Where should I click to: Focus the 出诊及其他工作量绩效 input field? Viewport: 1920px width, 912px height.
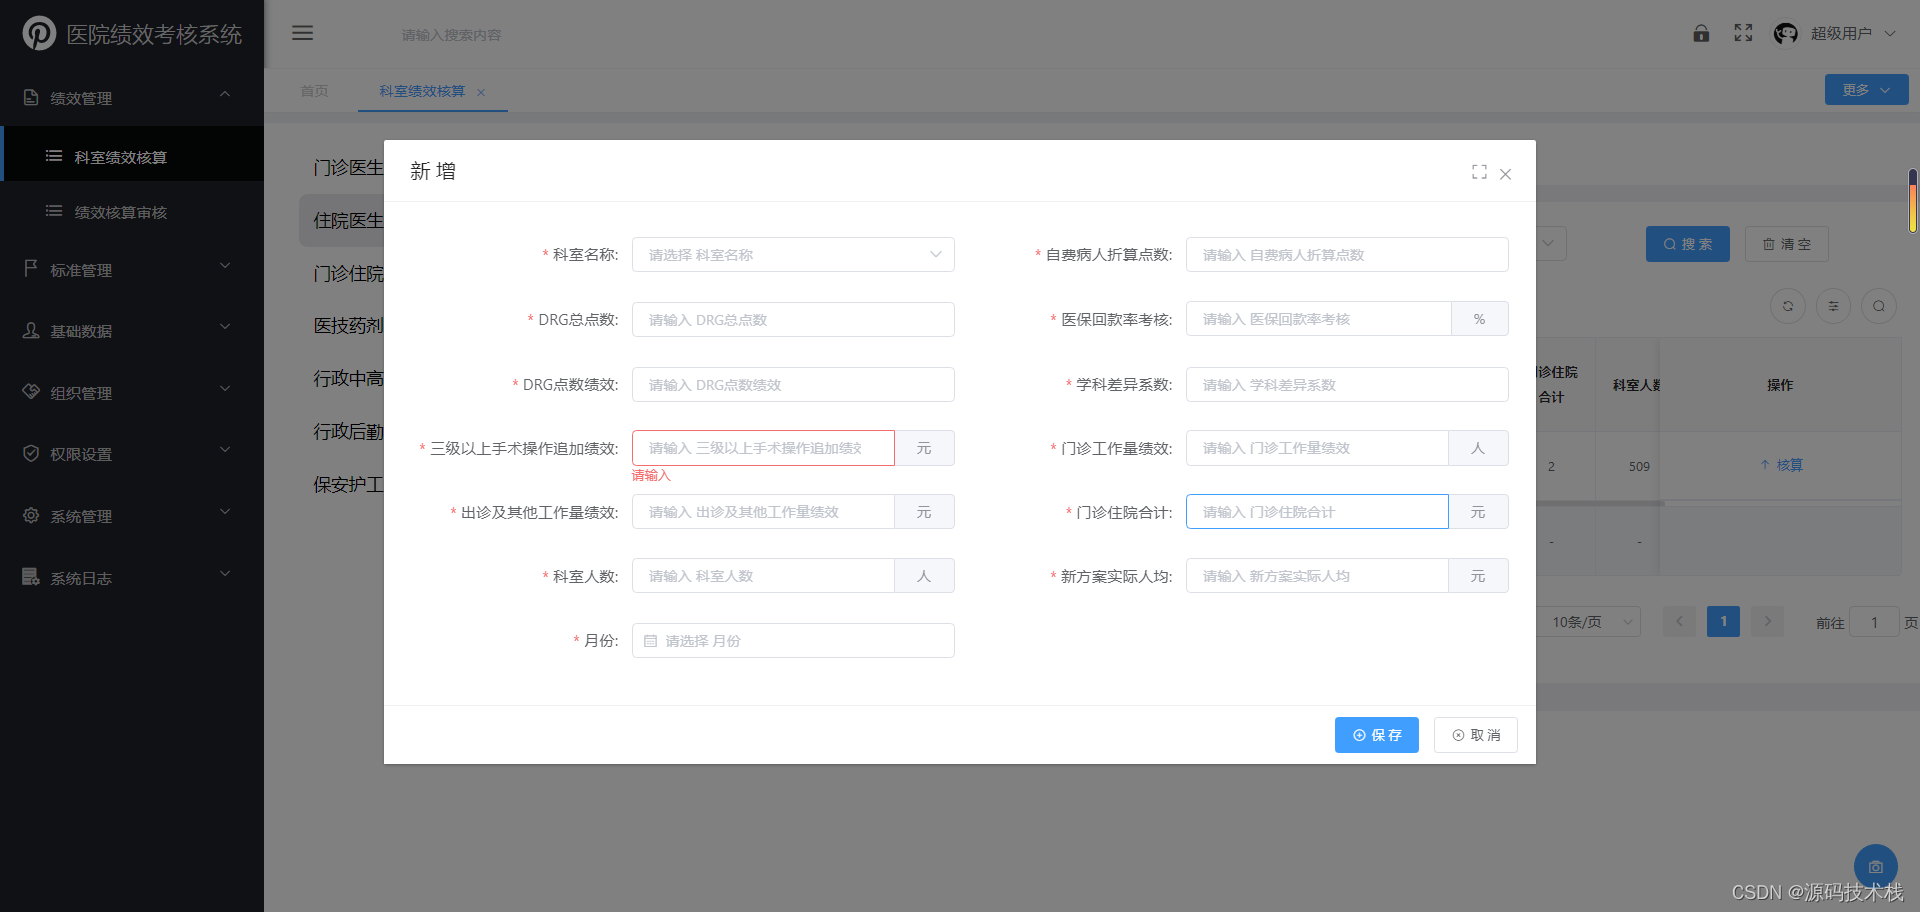pos(763,512)
